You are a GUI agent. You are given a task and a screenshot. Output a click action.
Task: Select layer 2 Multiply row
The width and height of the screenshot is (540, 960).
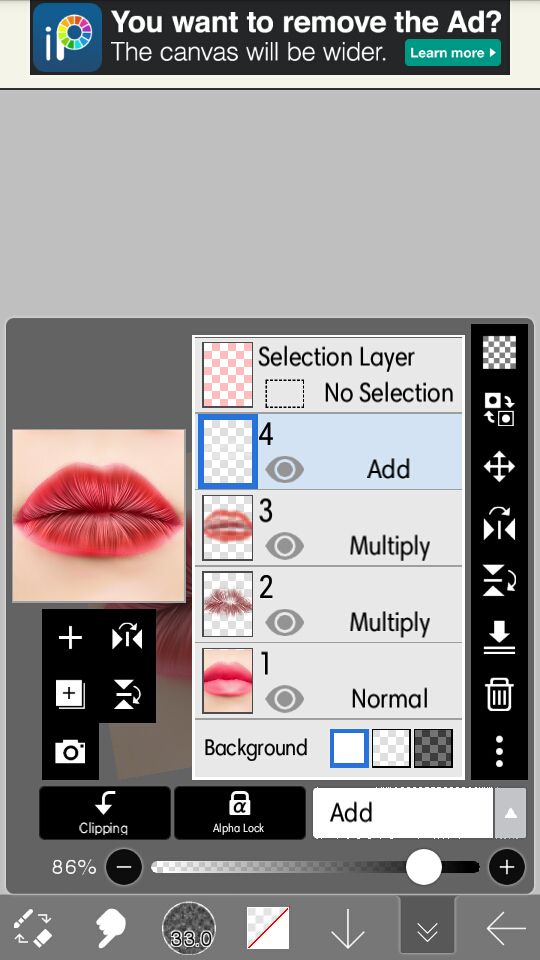(x=329, y=605)
